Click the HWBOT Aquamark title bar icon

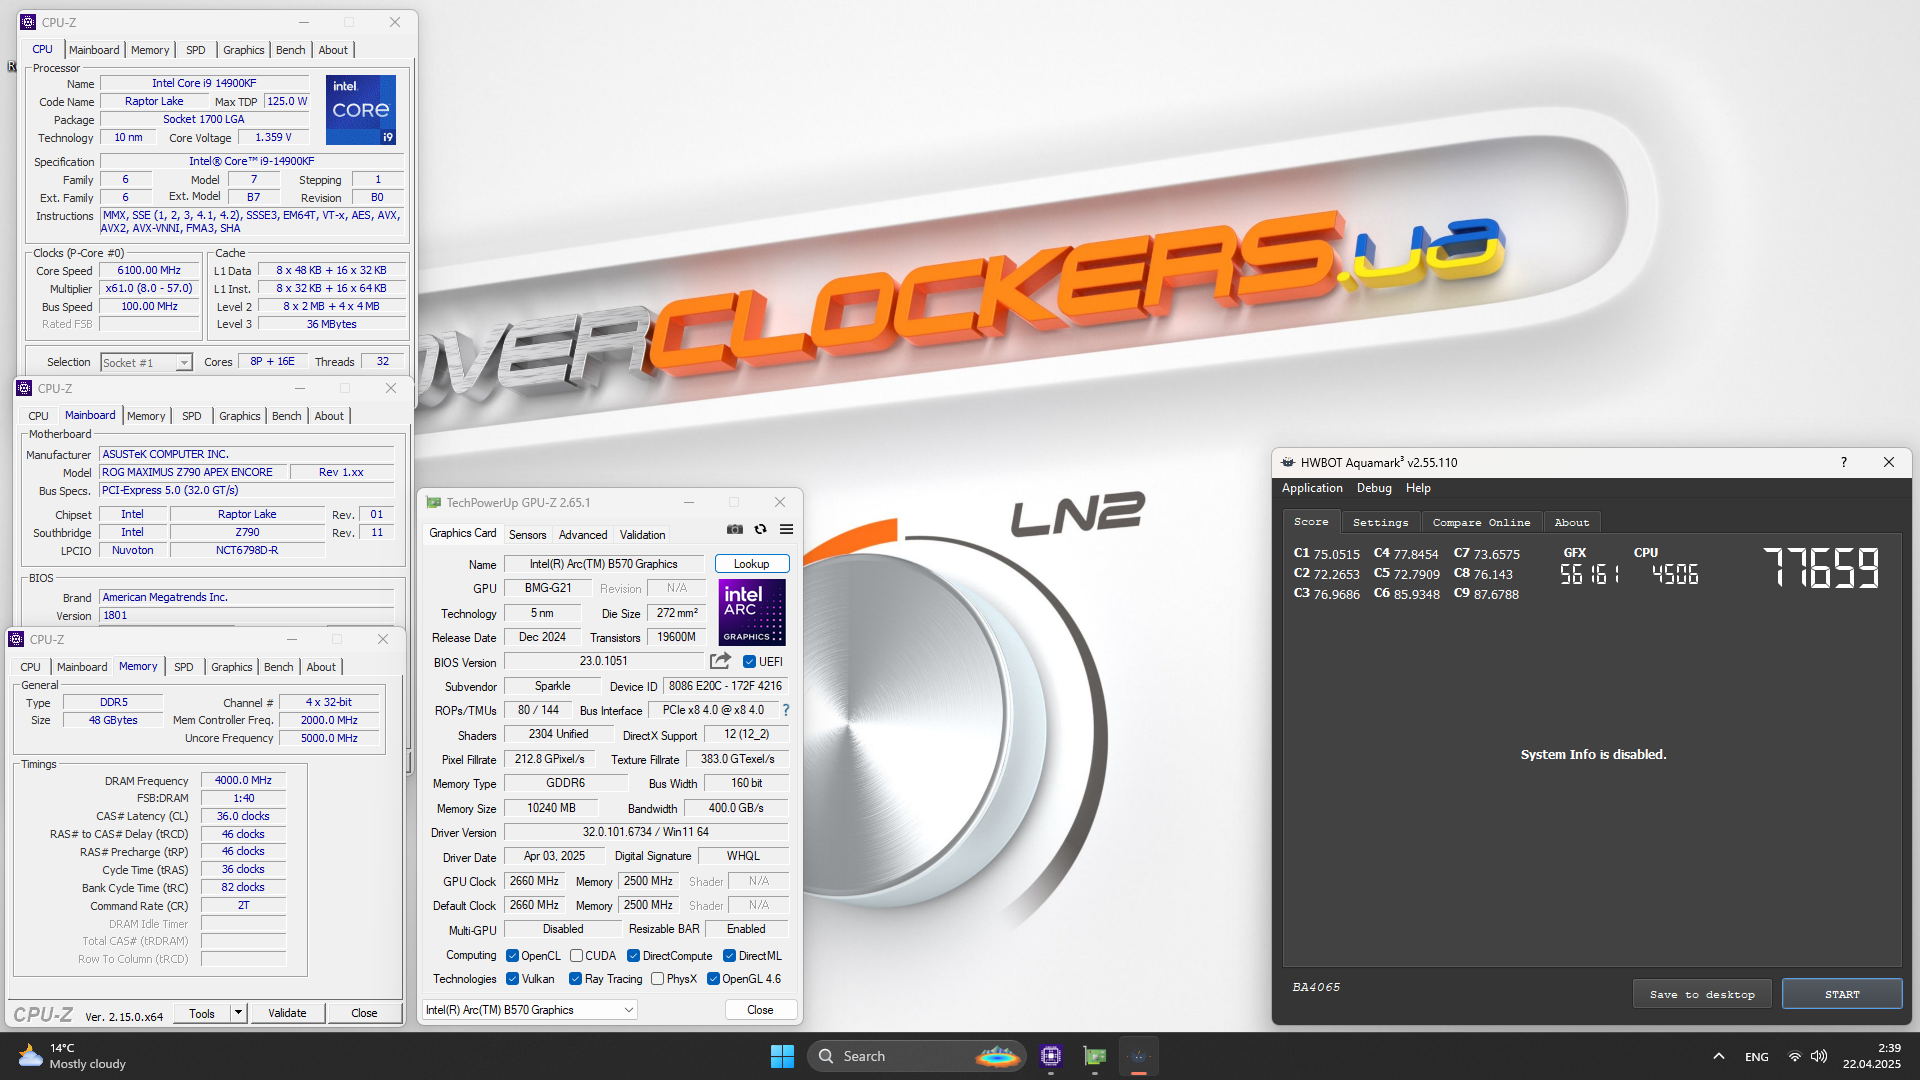pyautogui.click(x=1288, y=462)
